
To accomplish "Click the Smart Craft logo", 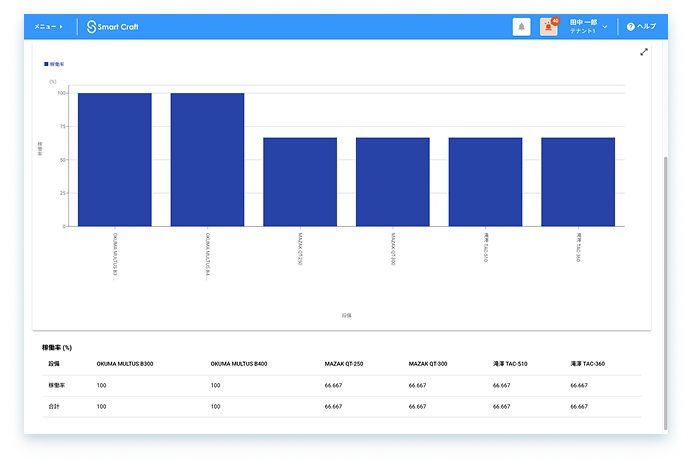I will coord(113,27).
